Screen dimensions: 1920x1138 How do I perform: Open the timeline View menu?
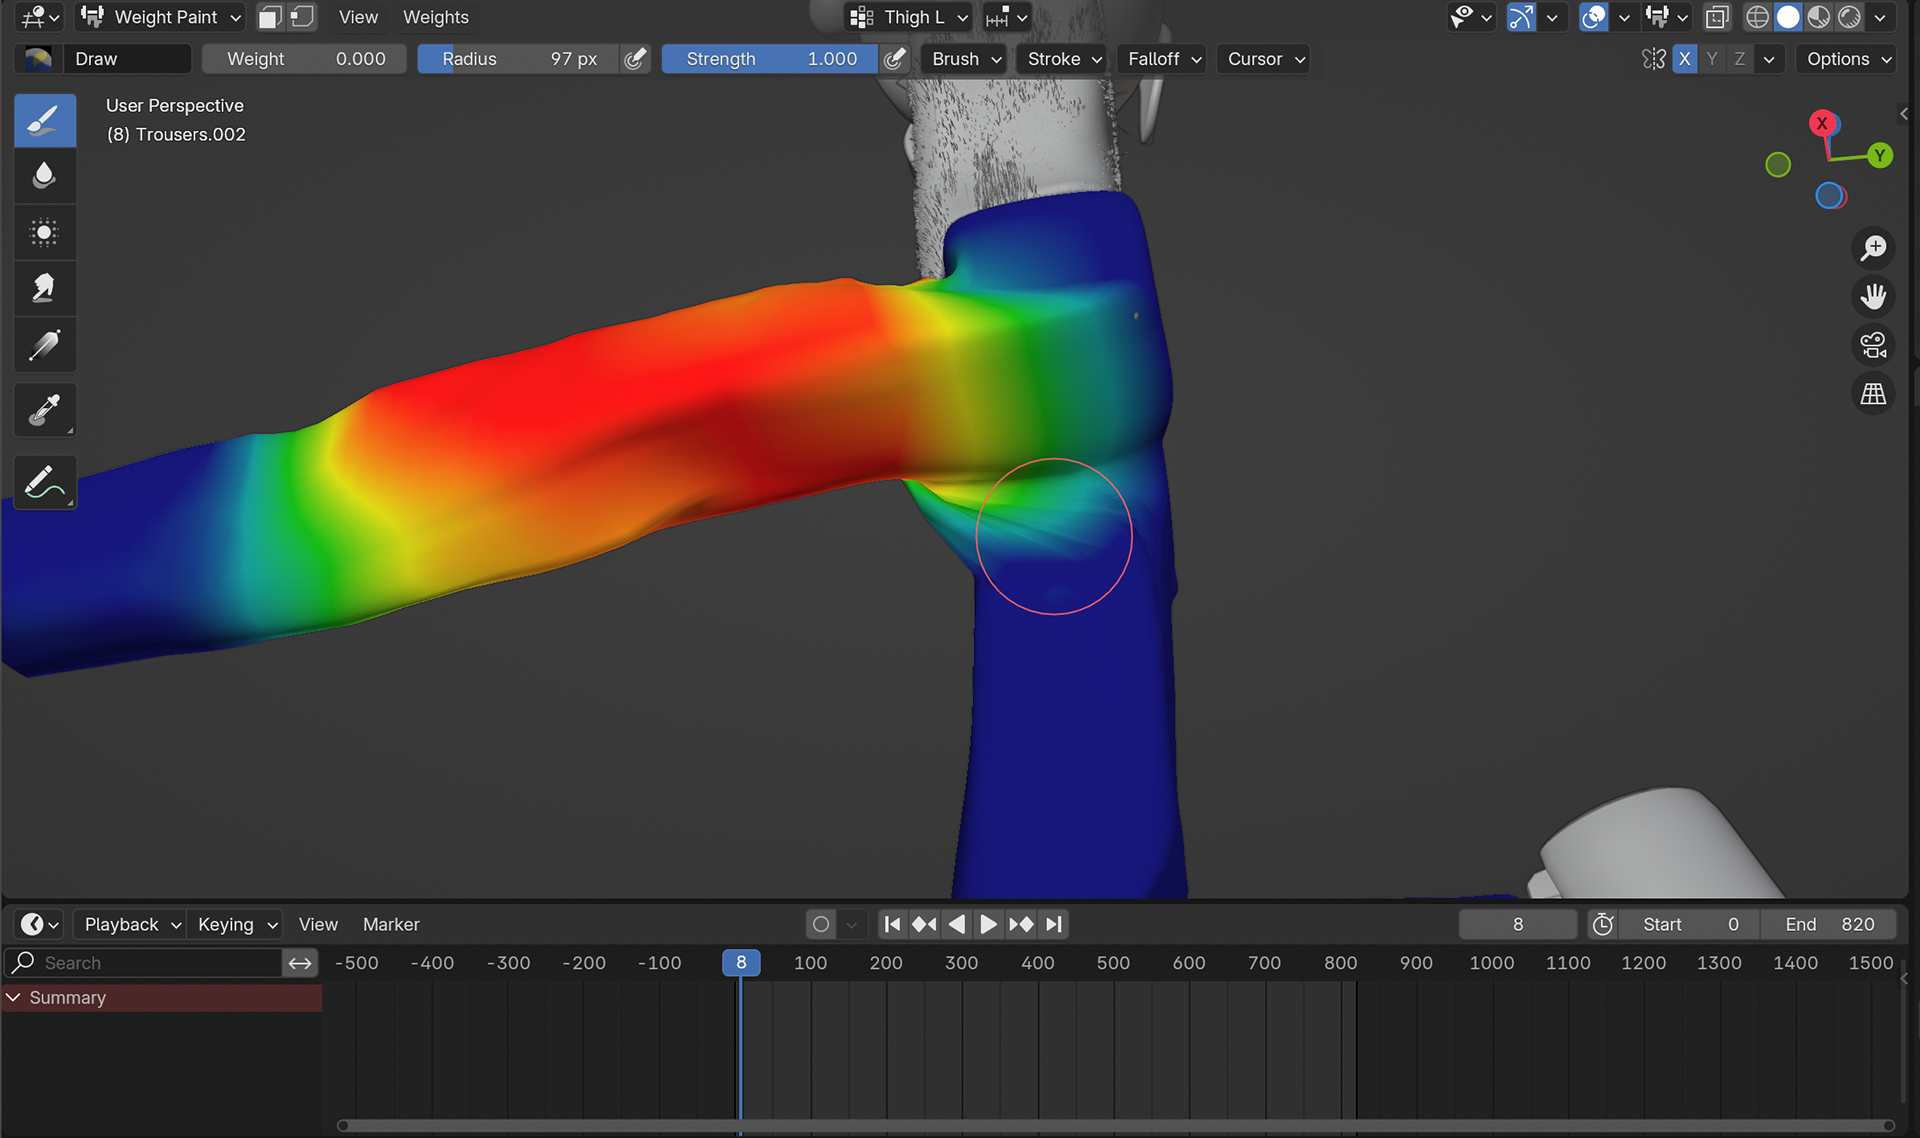click(318, 924)
